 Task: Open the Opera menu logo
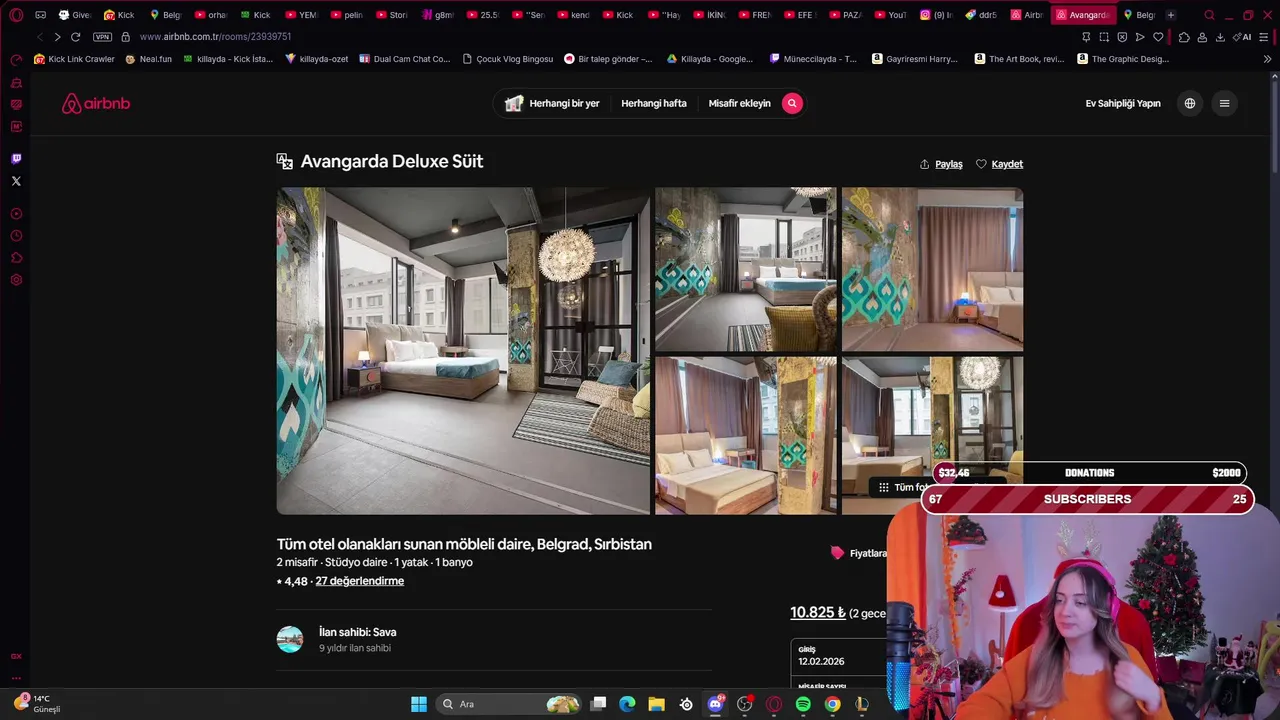pos(16,15)
